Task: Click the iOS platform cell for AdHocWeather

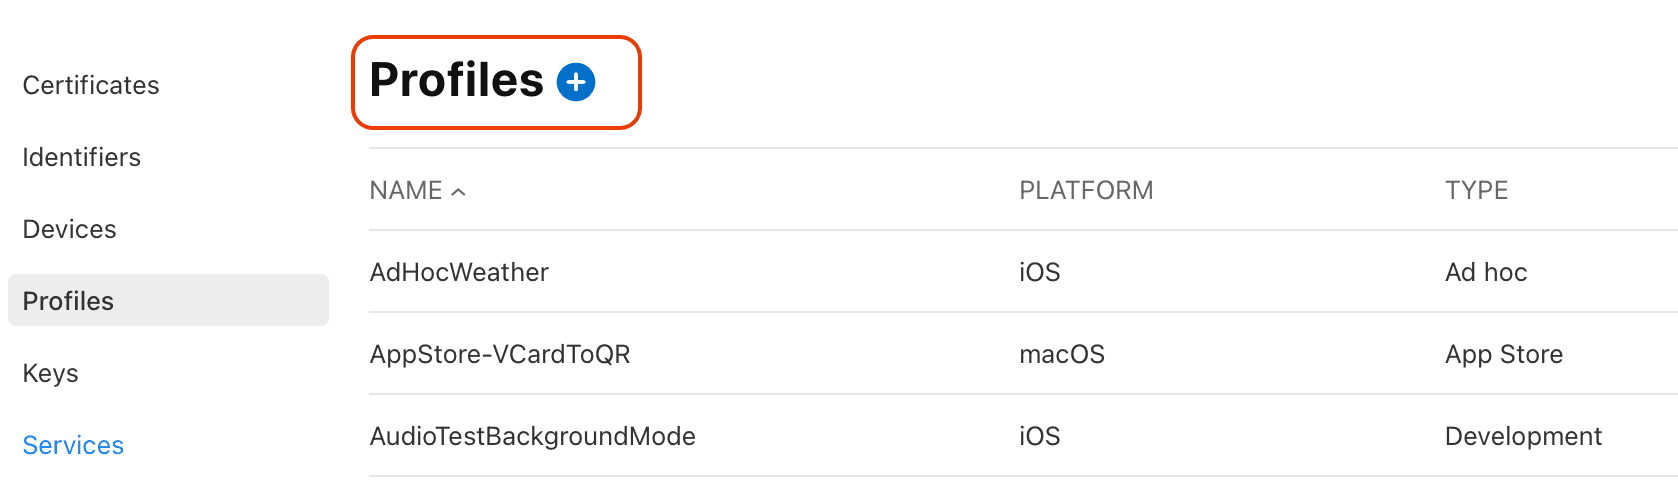Action: (1040, 272)
